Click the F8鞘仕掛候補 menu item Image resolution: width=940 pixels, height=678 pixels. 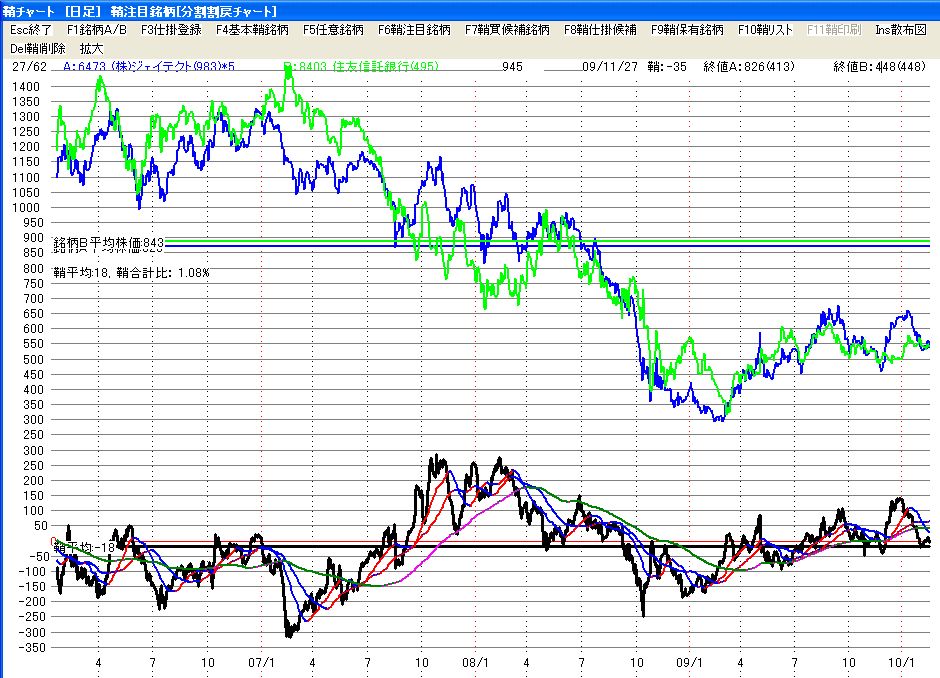(600, 30)
